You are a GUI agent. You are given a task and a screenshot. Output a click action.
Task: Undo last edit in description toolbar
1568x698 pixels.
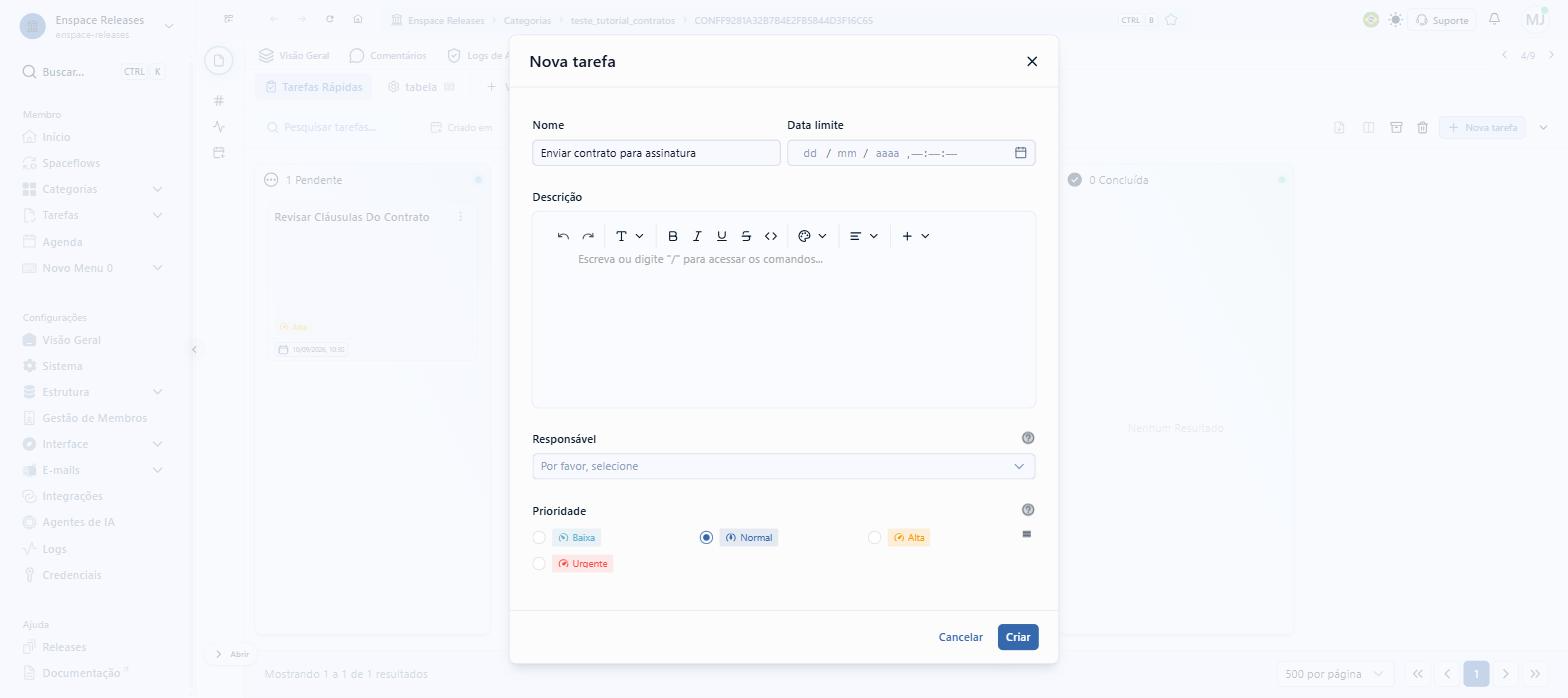[x=563, y=236]
